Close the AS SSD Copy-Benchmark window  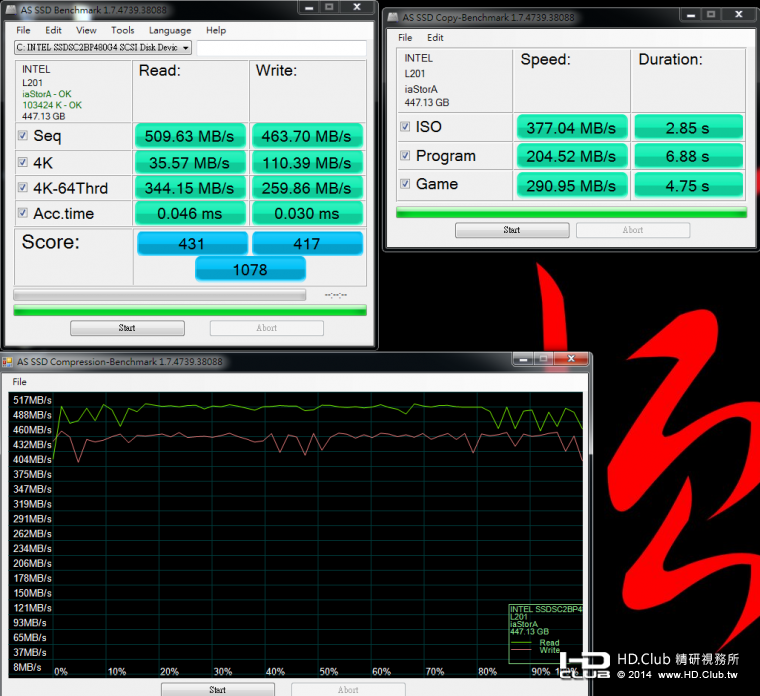point(739,15)
